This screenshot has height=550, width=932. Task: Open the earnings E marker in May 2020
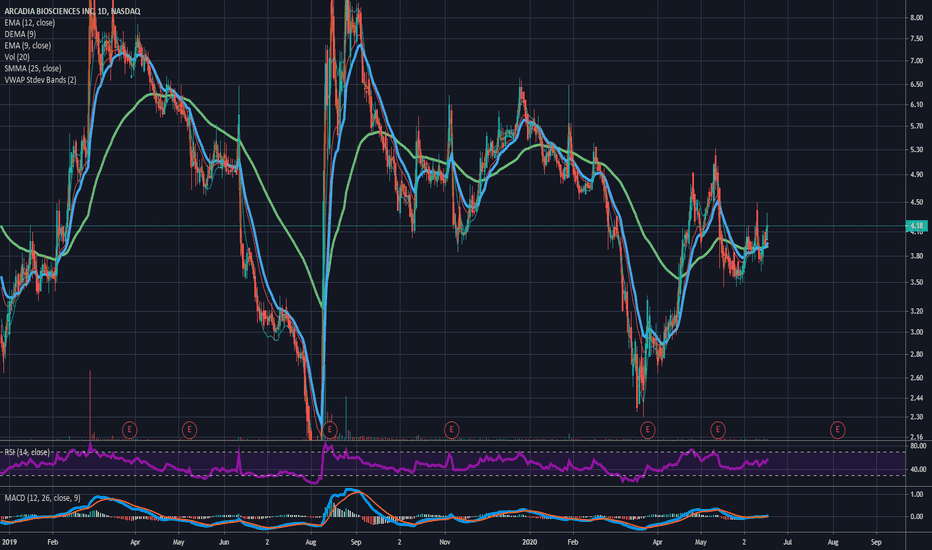718,429
